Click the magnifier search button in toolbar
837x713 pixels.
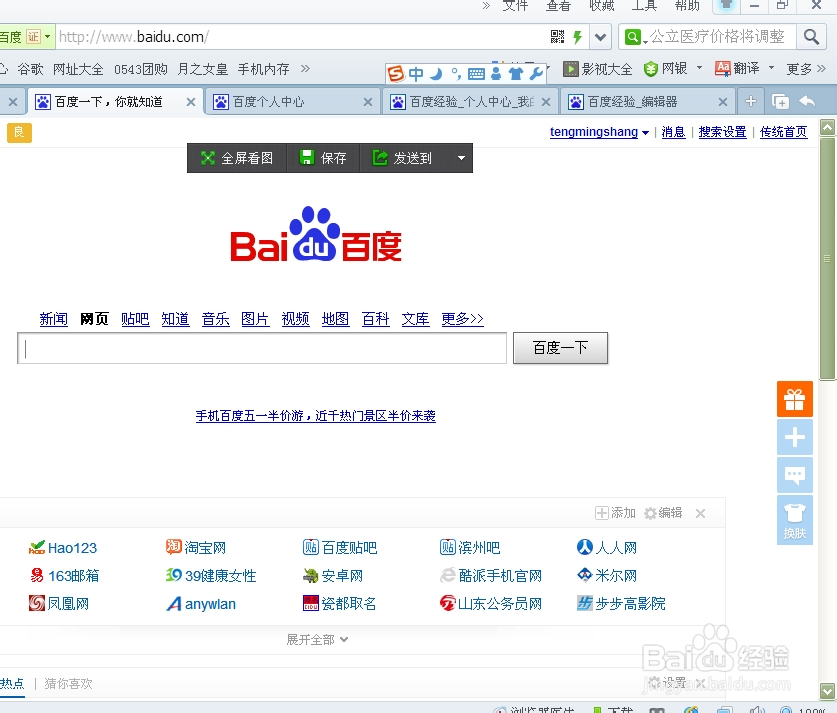click(811, 37)
